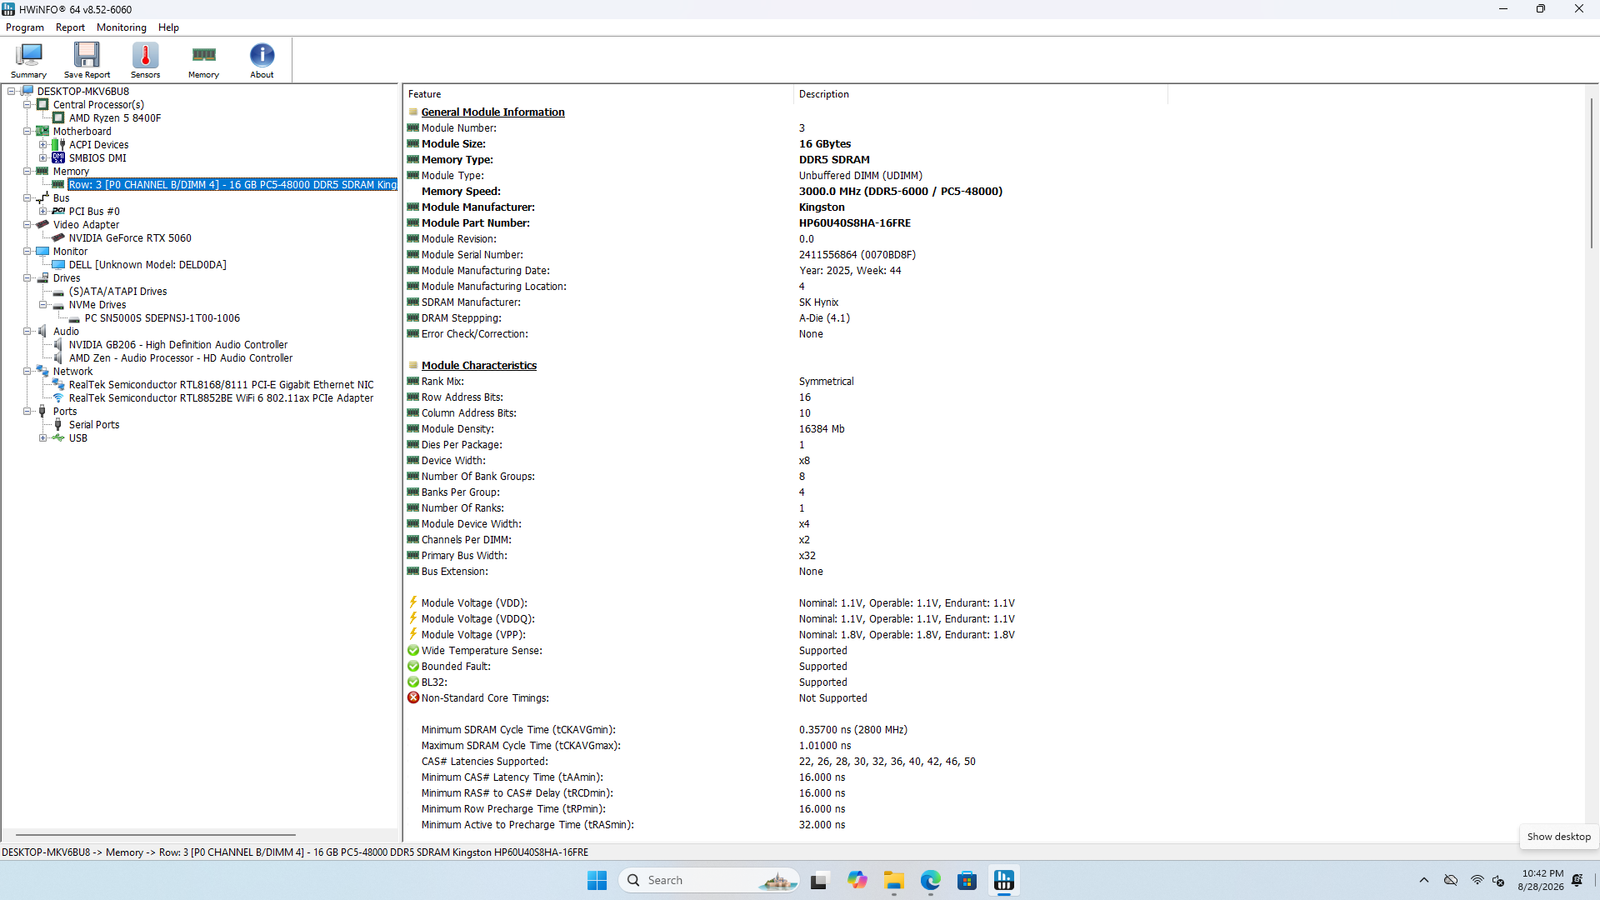Launch Copilot from the taskbar
1600x900 pixels.
(857, 880)
